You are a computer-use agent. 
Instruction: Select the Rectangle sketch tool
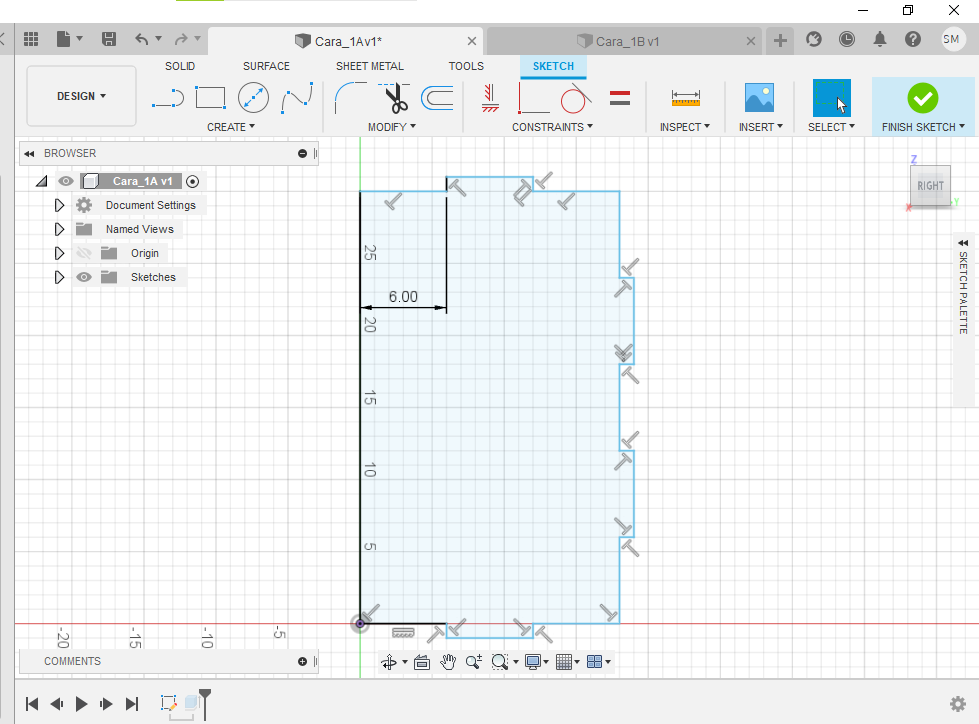[x=210, y=98]
